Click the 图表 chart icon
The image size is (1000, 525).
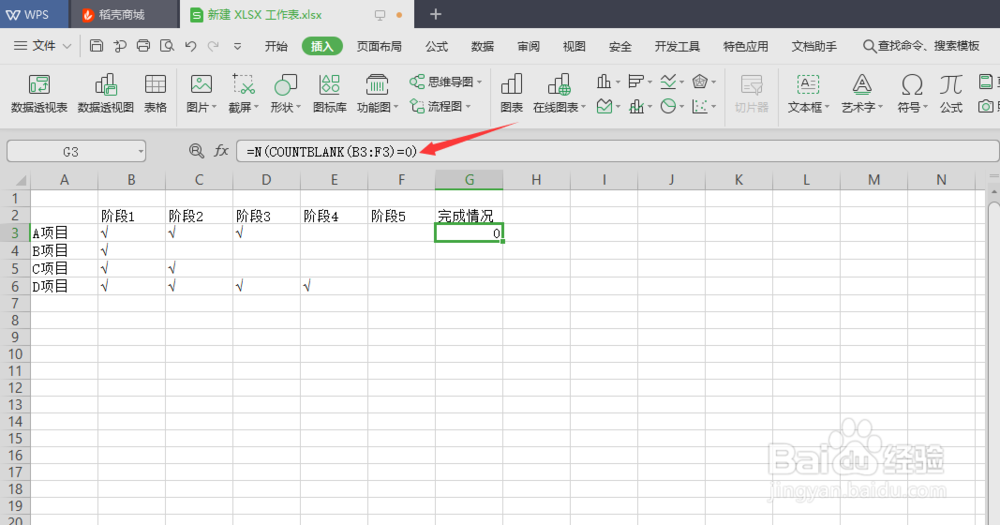pos(511,94)
